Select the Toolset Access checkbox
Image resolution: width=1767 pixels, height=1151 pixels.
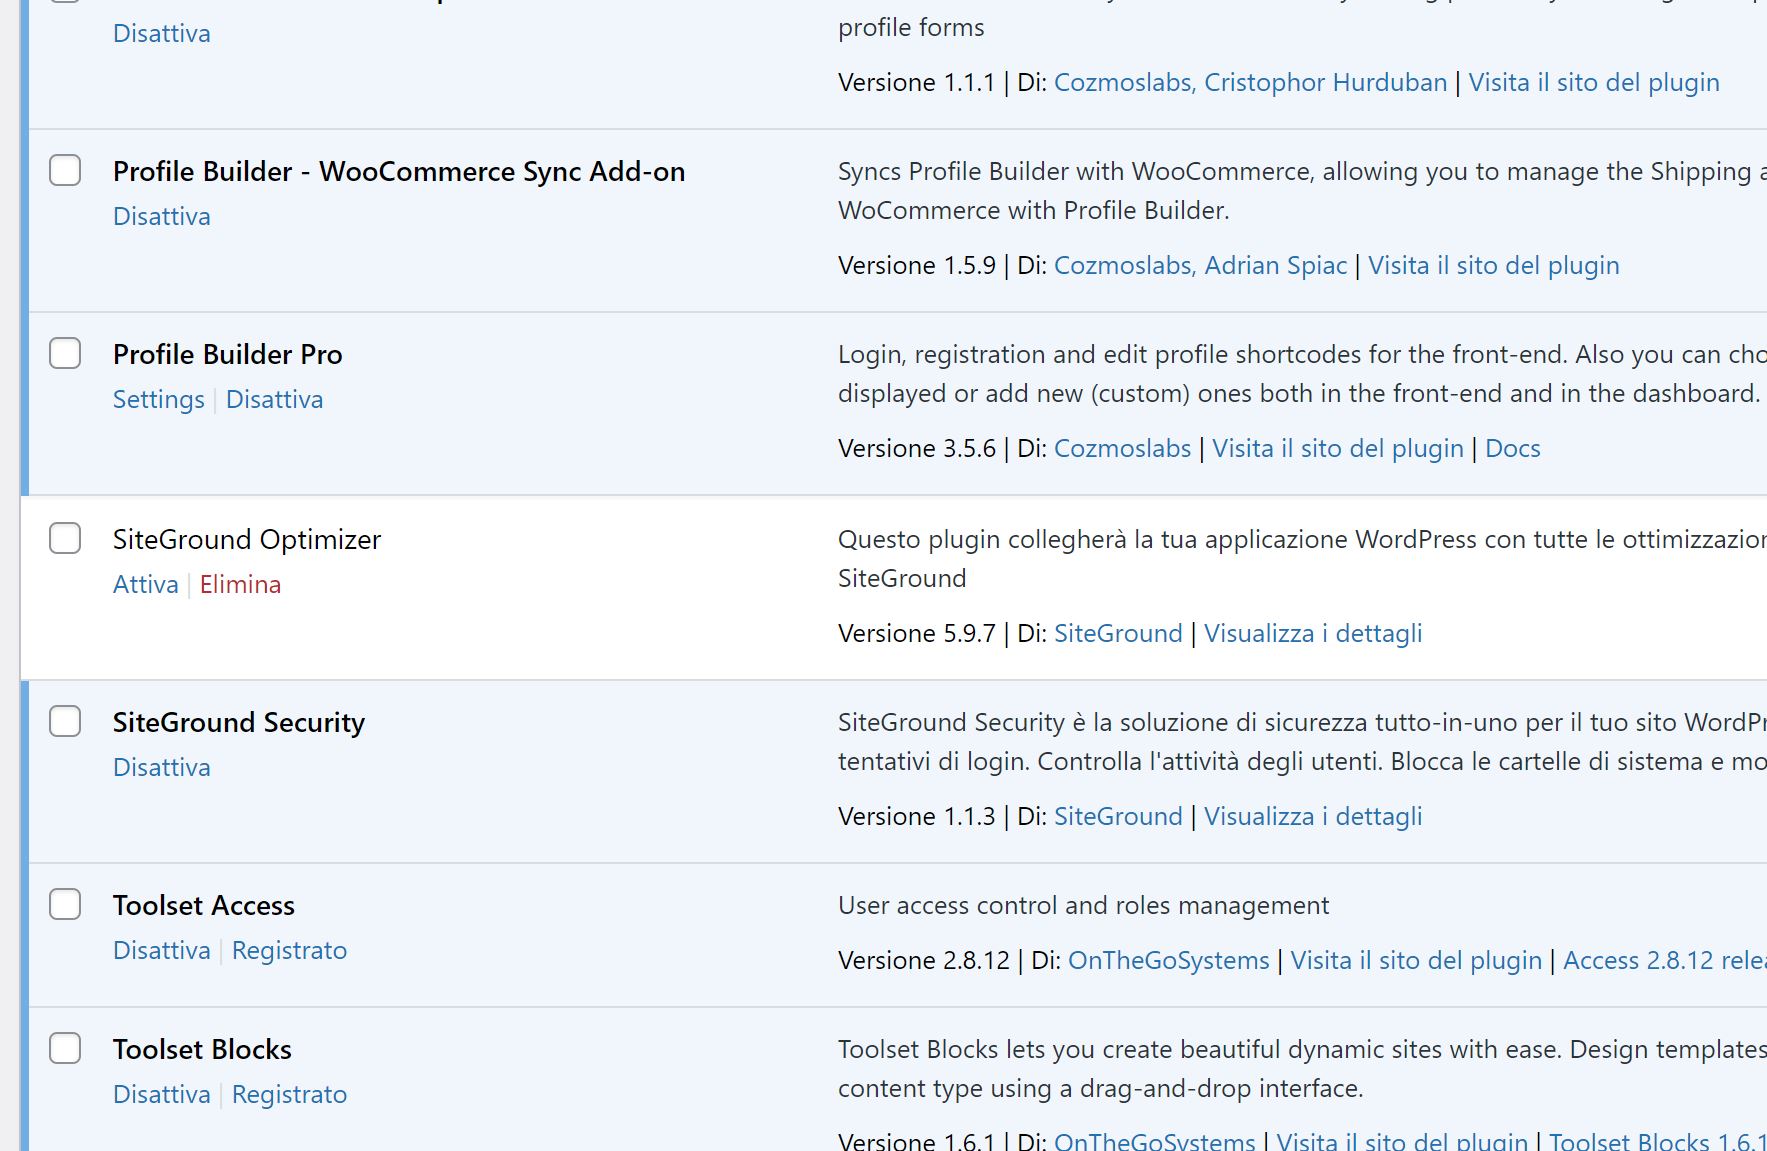(x=65, y=904)
